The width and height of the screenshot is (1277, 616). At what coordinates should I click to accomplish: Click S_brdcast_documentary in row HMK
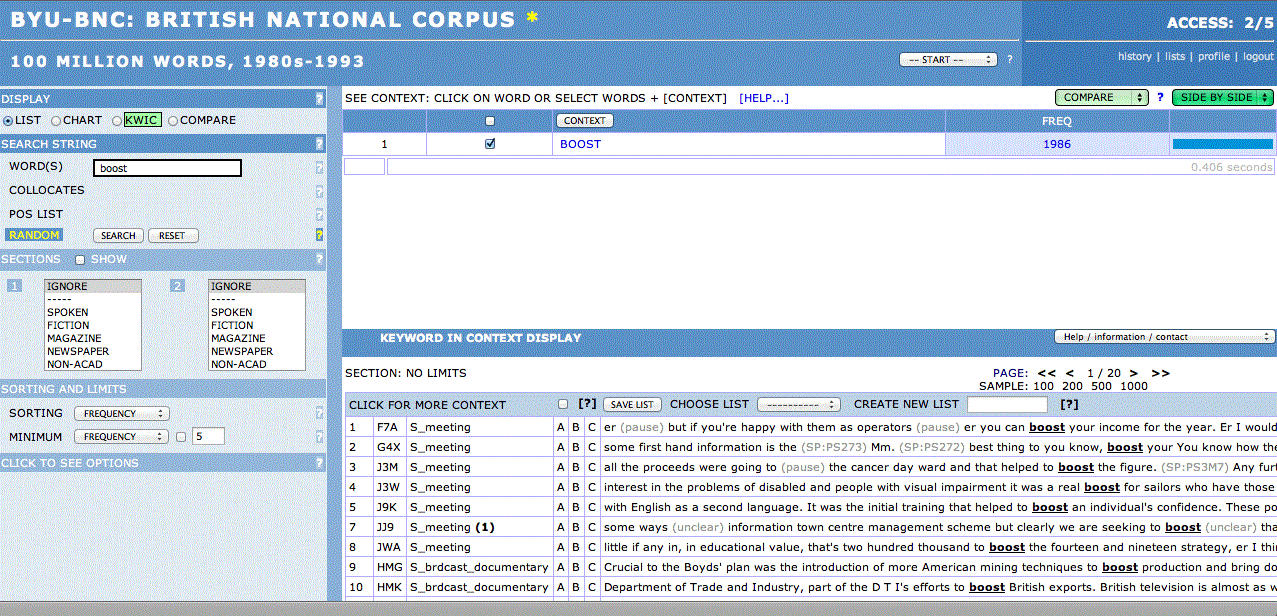pos(479,587)
